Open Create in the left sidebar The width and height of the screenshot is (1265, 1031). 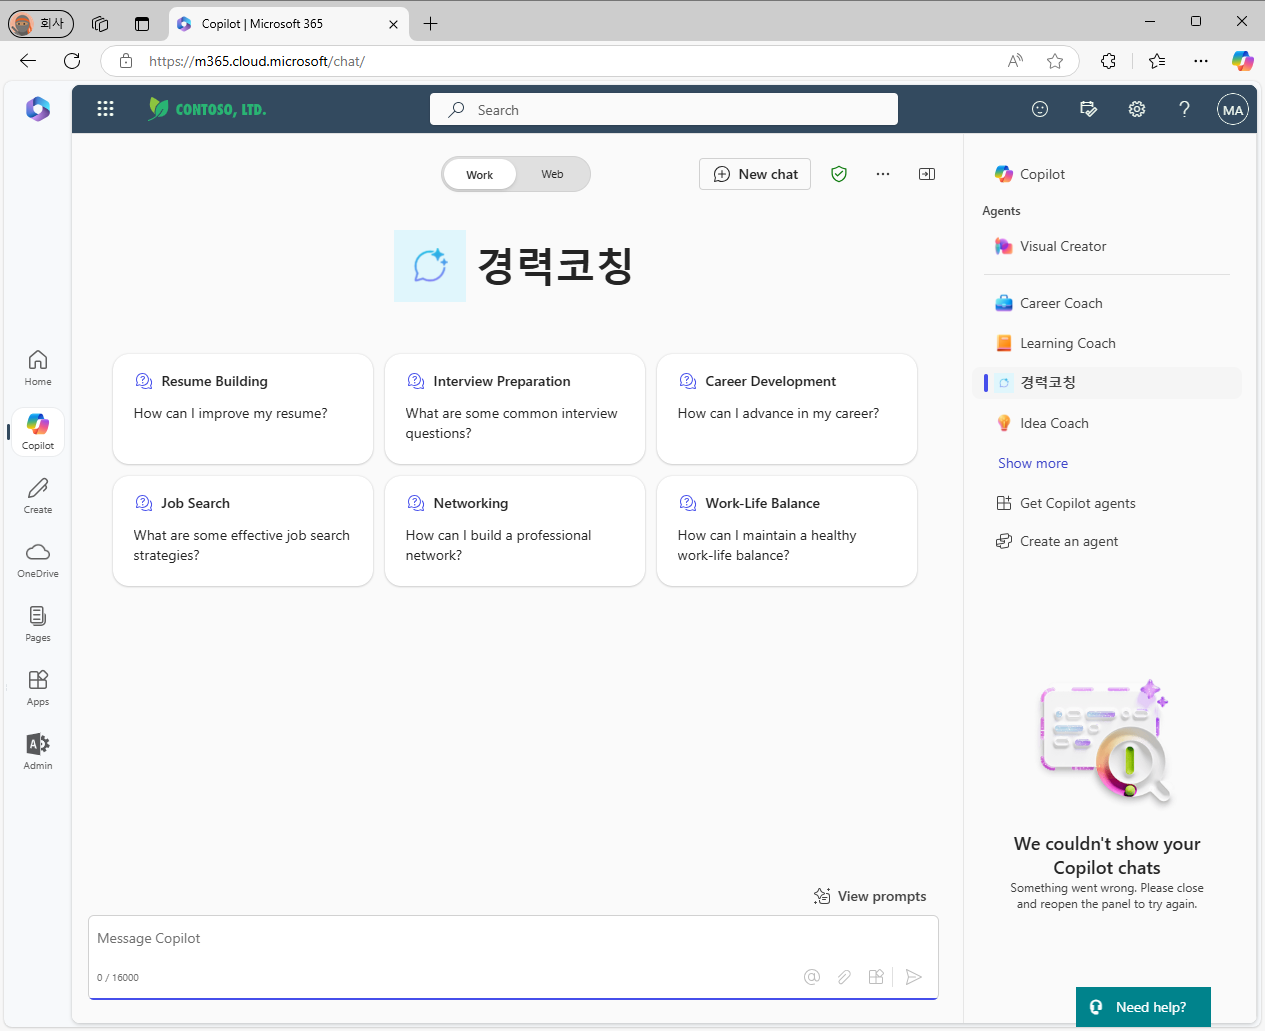pyautogui.click(x=38, y=495)
